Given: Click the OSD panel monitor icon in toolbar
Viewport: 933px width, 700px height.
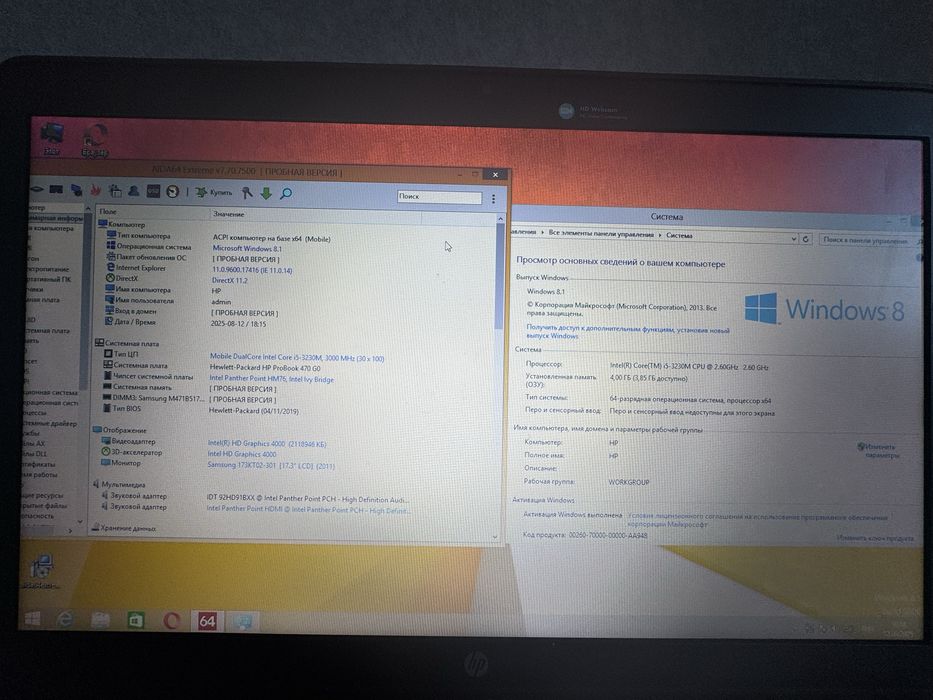Looking at the screenshot, I should tap(154, 191).
